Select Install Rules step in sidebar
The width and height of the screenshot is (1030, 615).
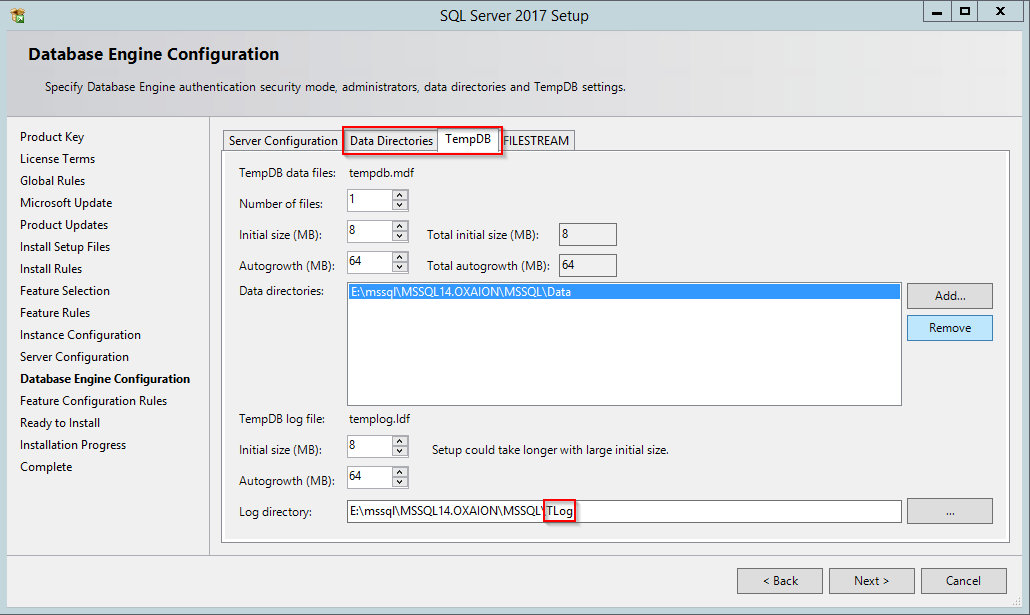[51, 269]
